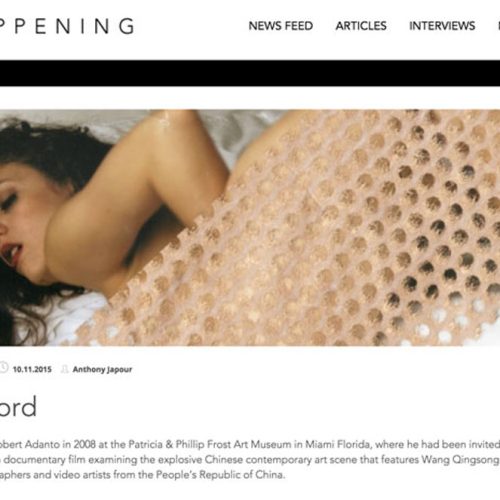Open the INTERVIEWS navigation item
This screenshot has width=500, height=500.
442,26
